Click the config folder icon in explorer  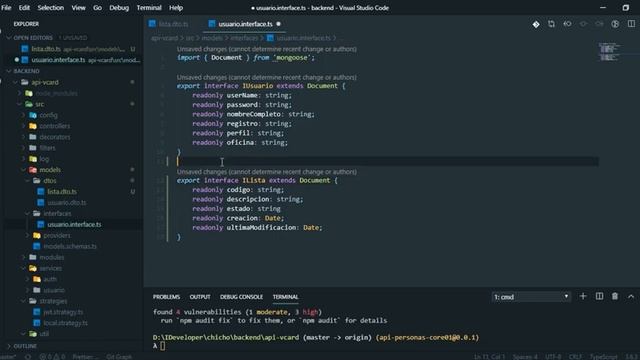click(33, 115)
